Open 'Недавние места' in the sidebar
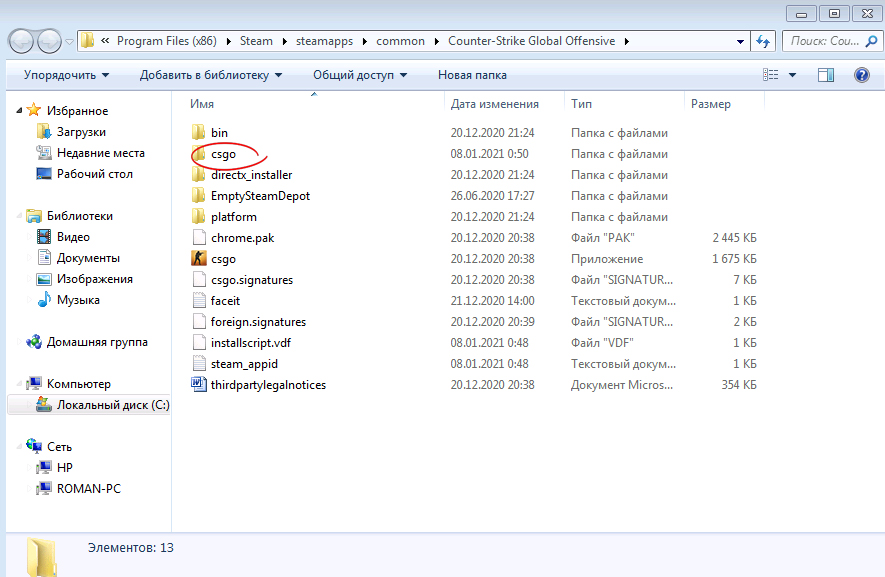Screen dimensions: 885x577 [x=100, y=153]
